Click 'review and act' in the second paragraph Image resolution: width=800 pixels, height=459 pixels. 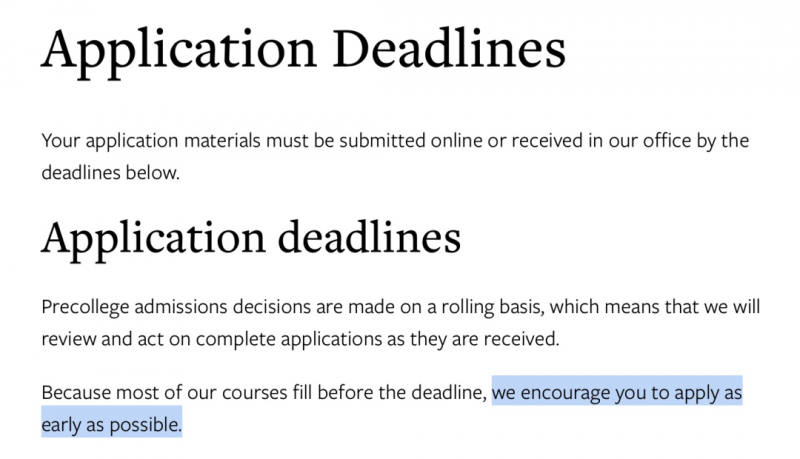pos(103,339)
